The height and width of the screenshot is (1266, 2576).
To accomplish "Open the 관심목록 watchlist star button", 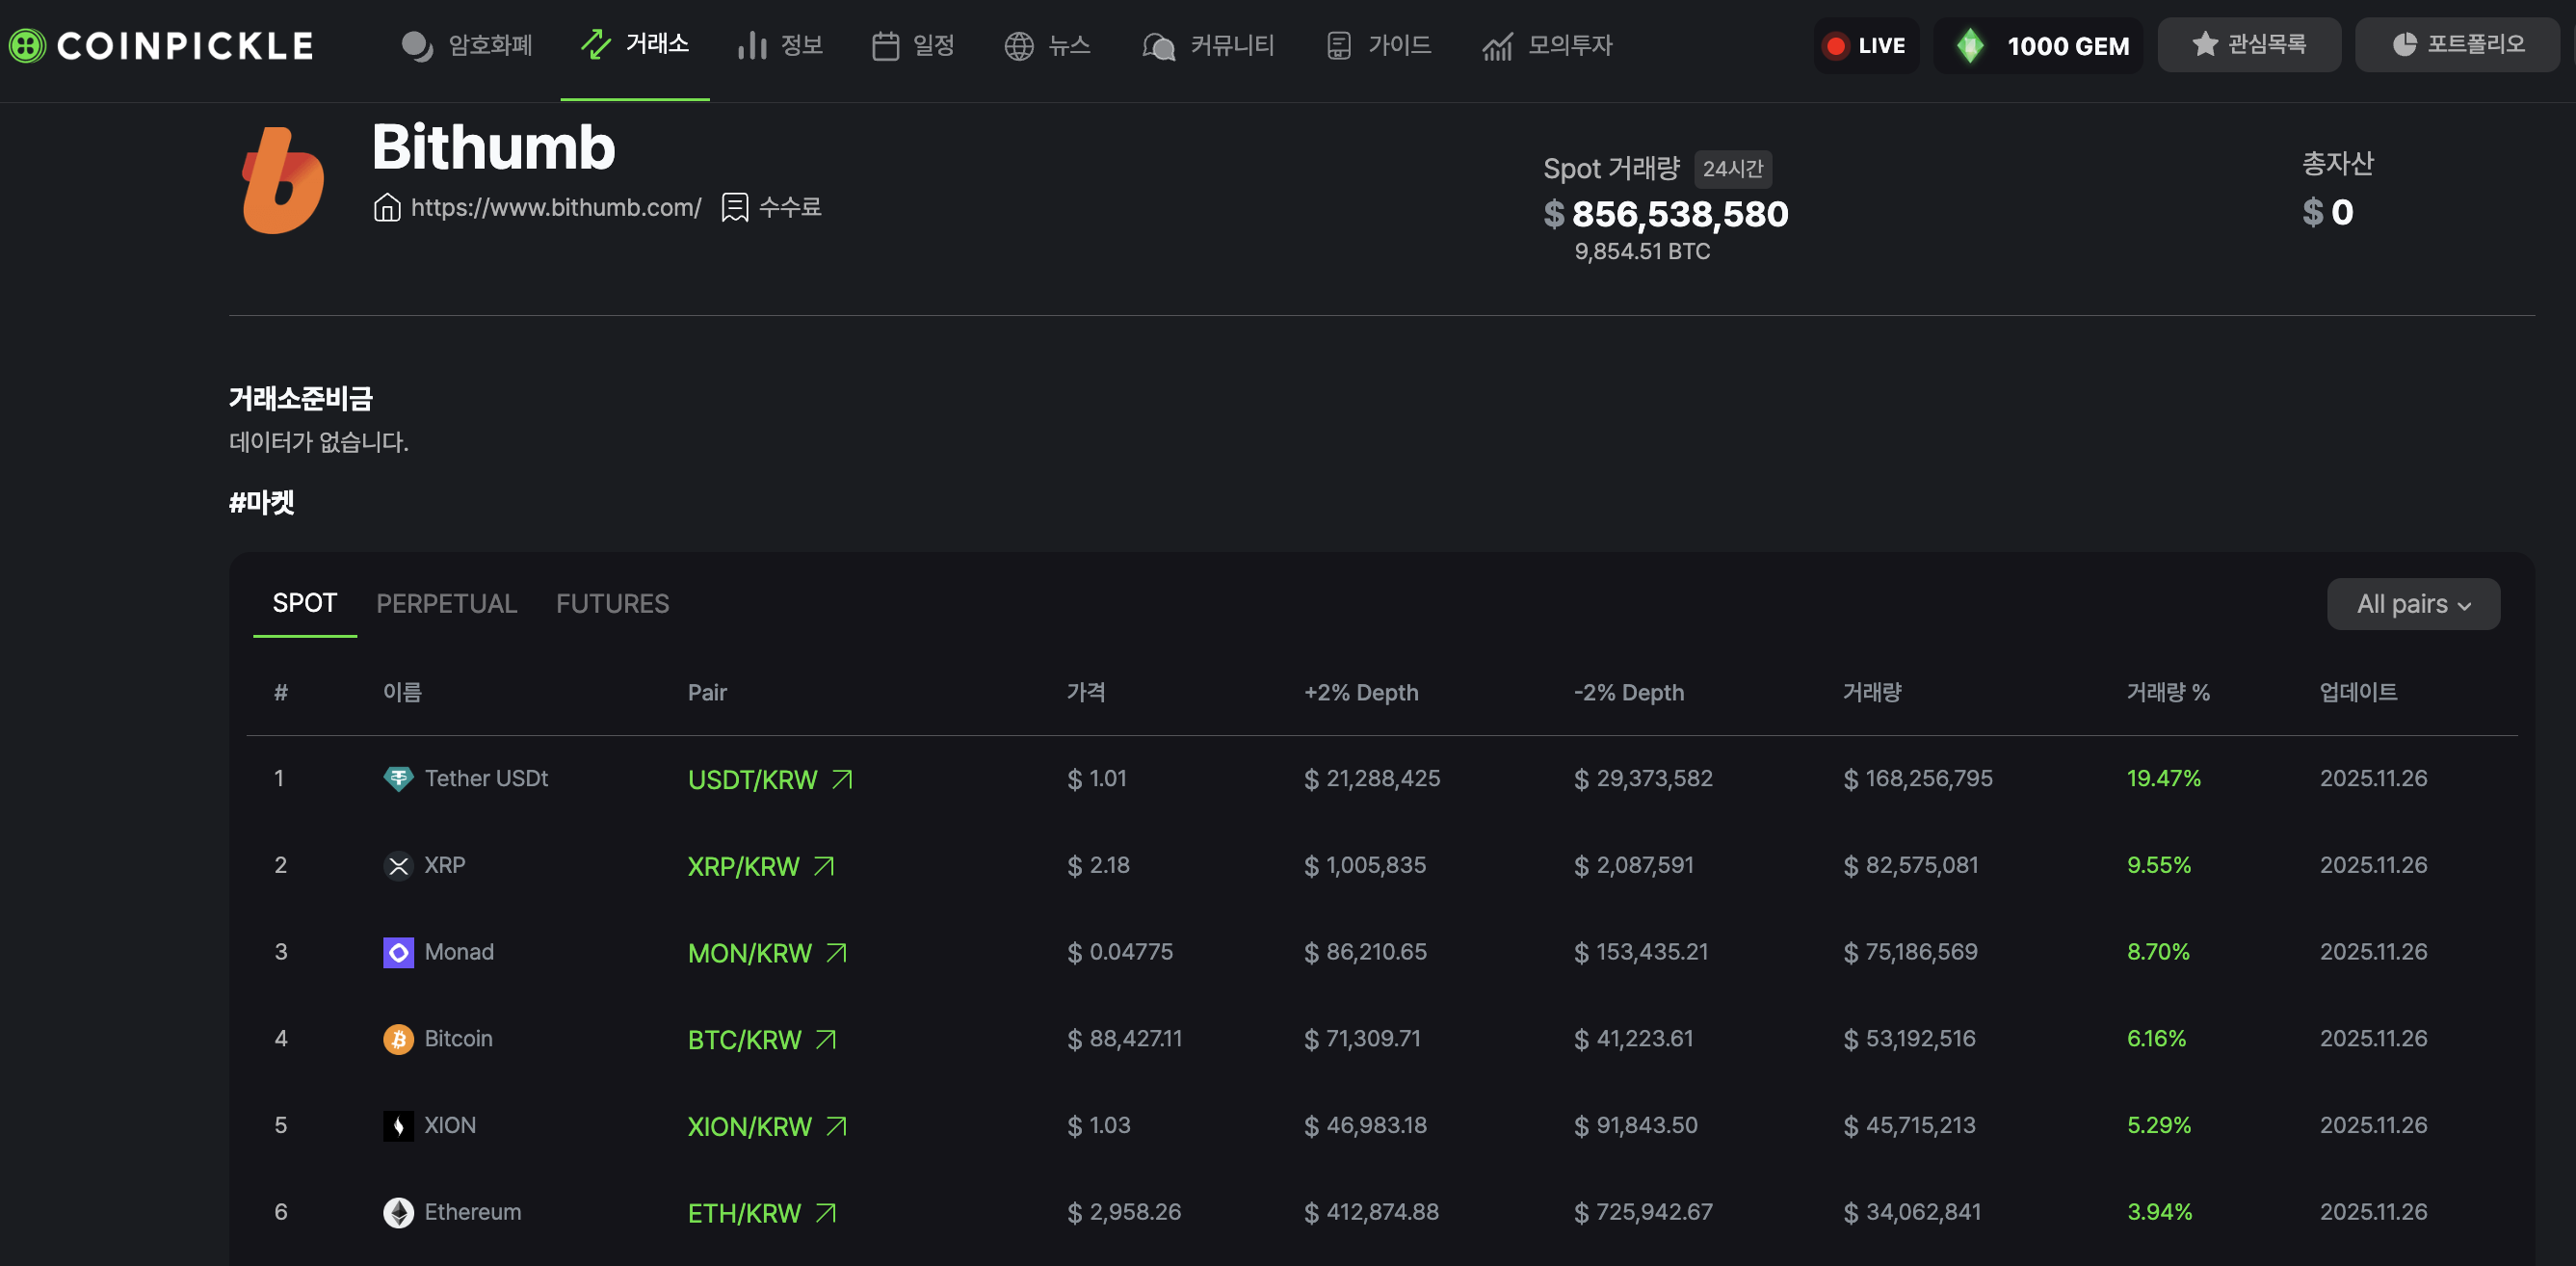I will 2248,45.
